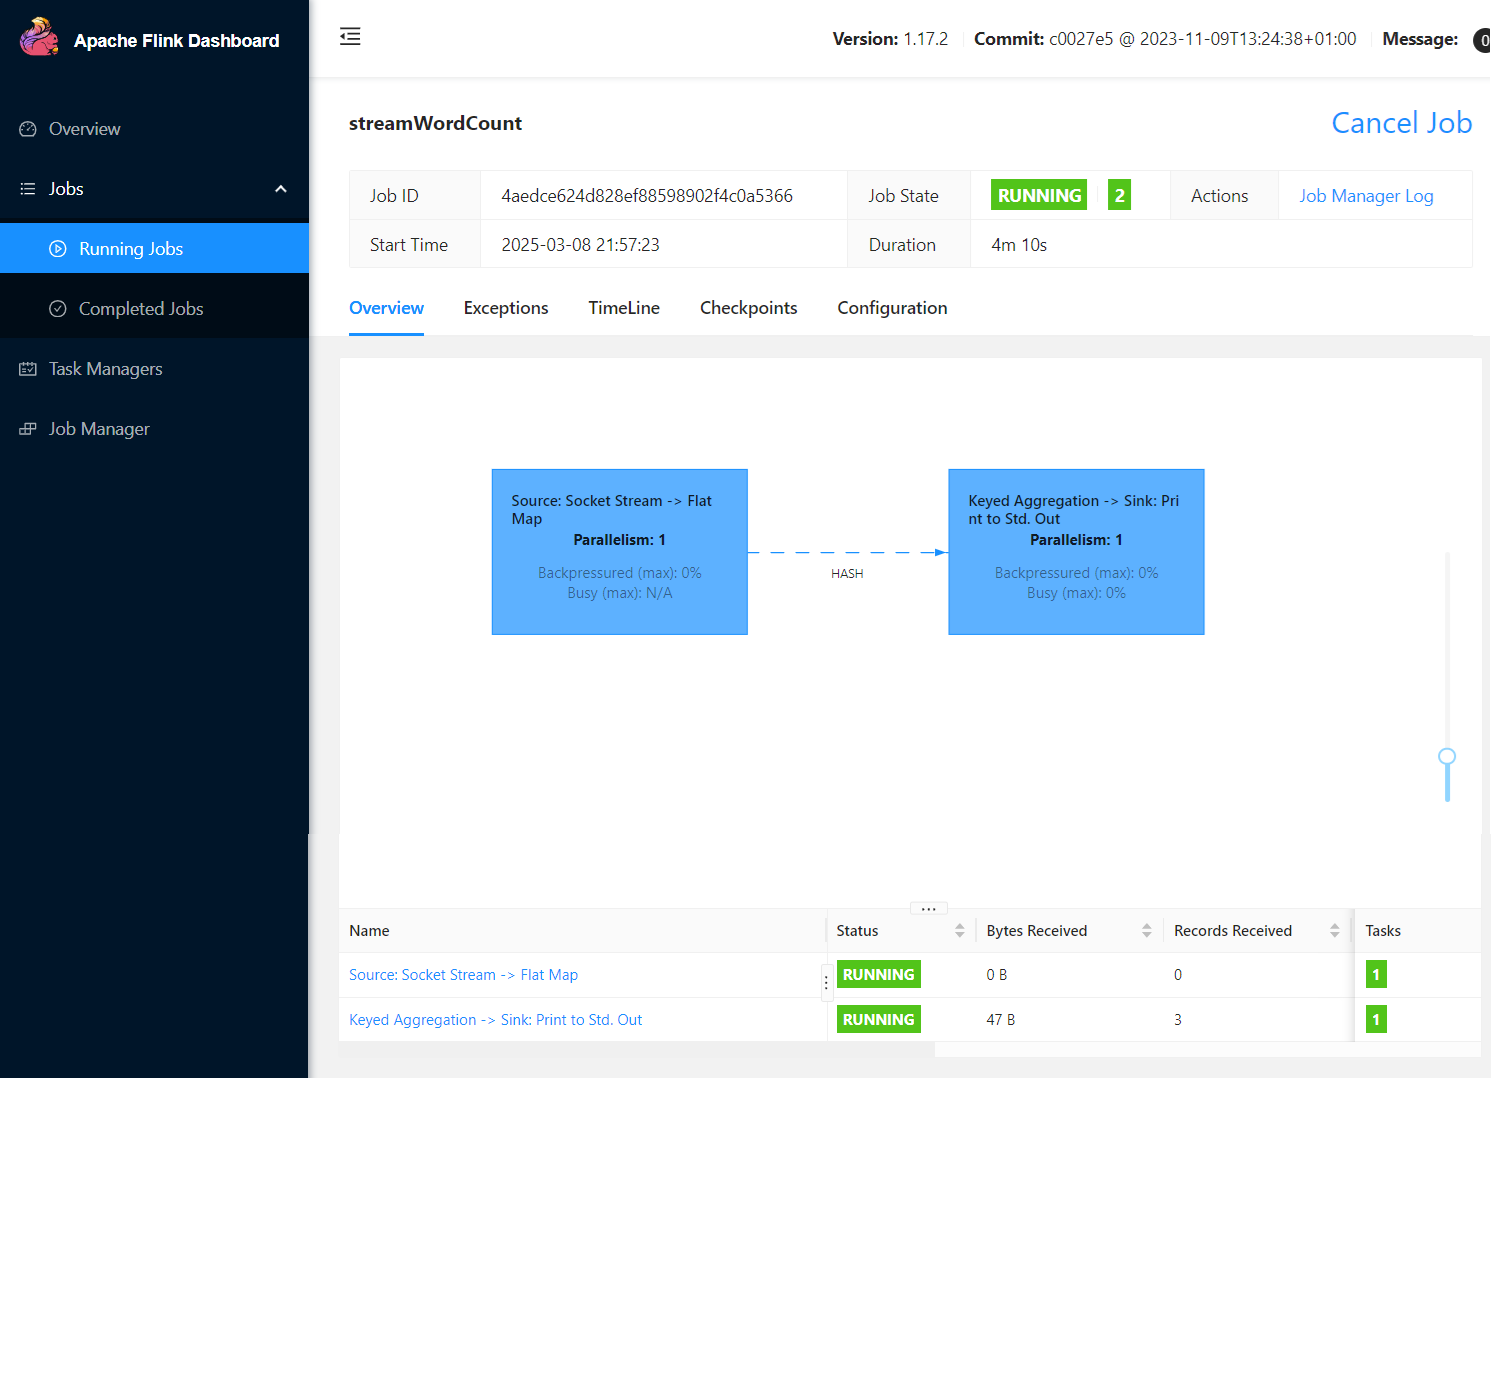1491x1384 pixels.
Task: Click the Cancel Job link
Action: pos(1401,123)
